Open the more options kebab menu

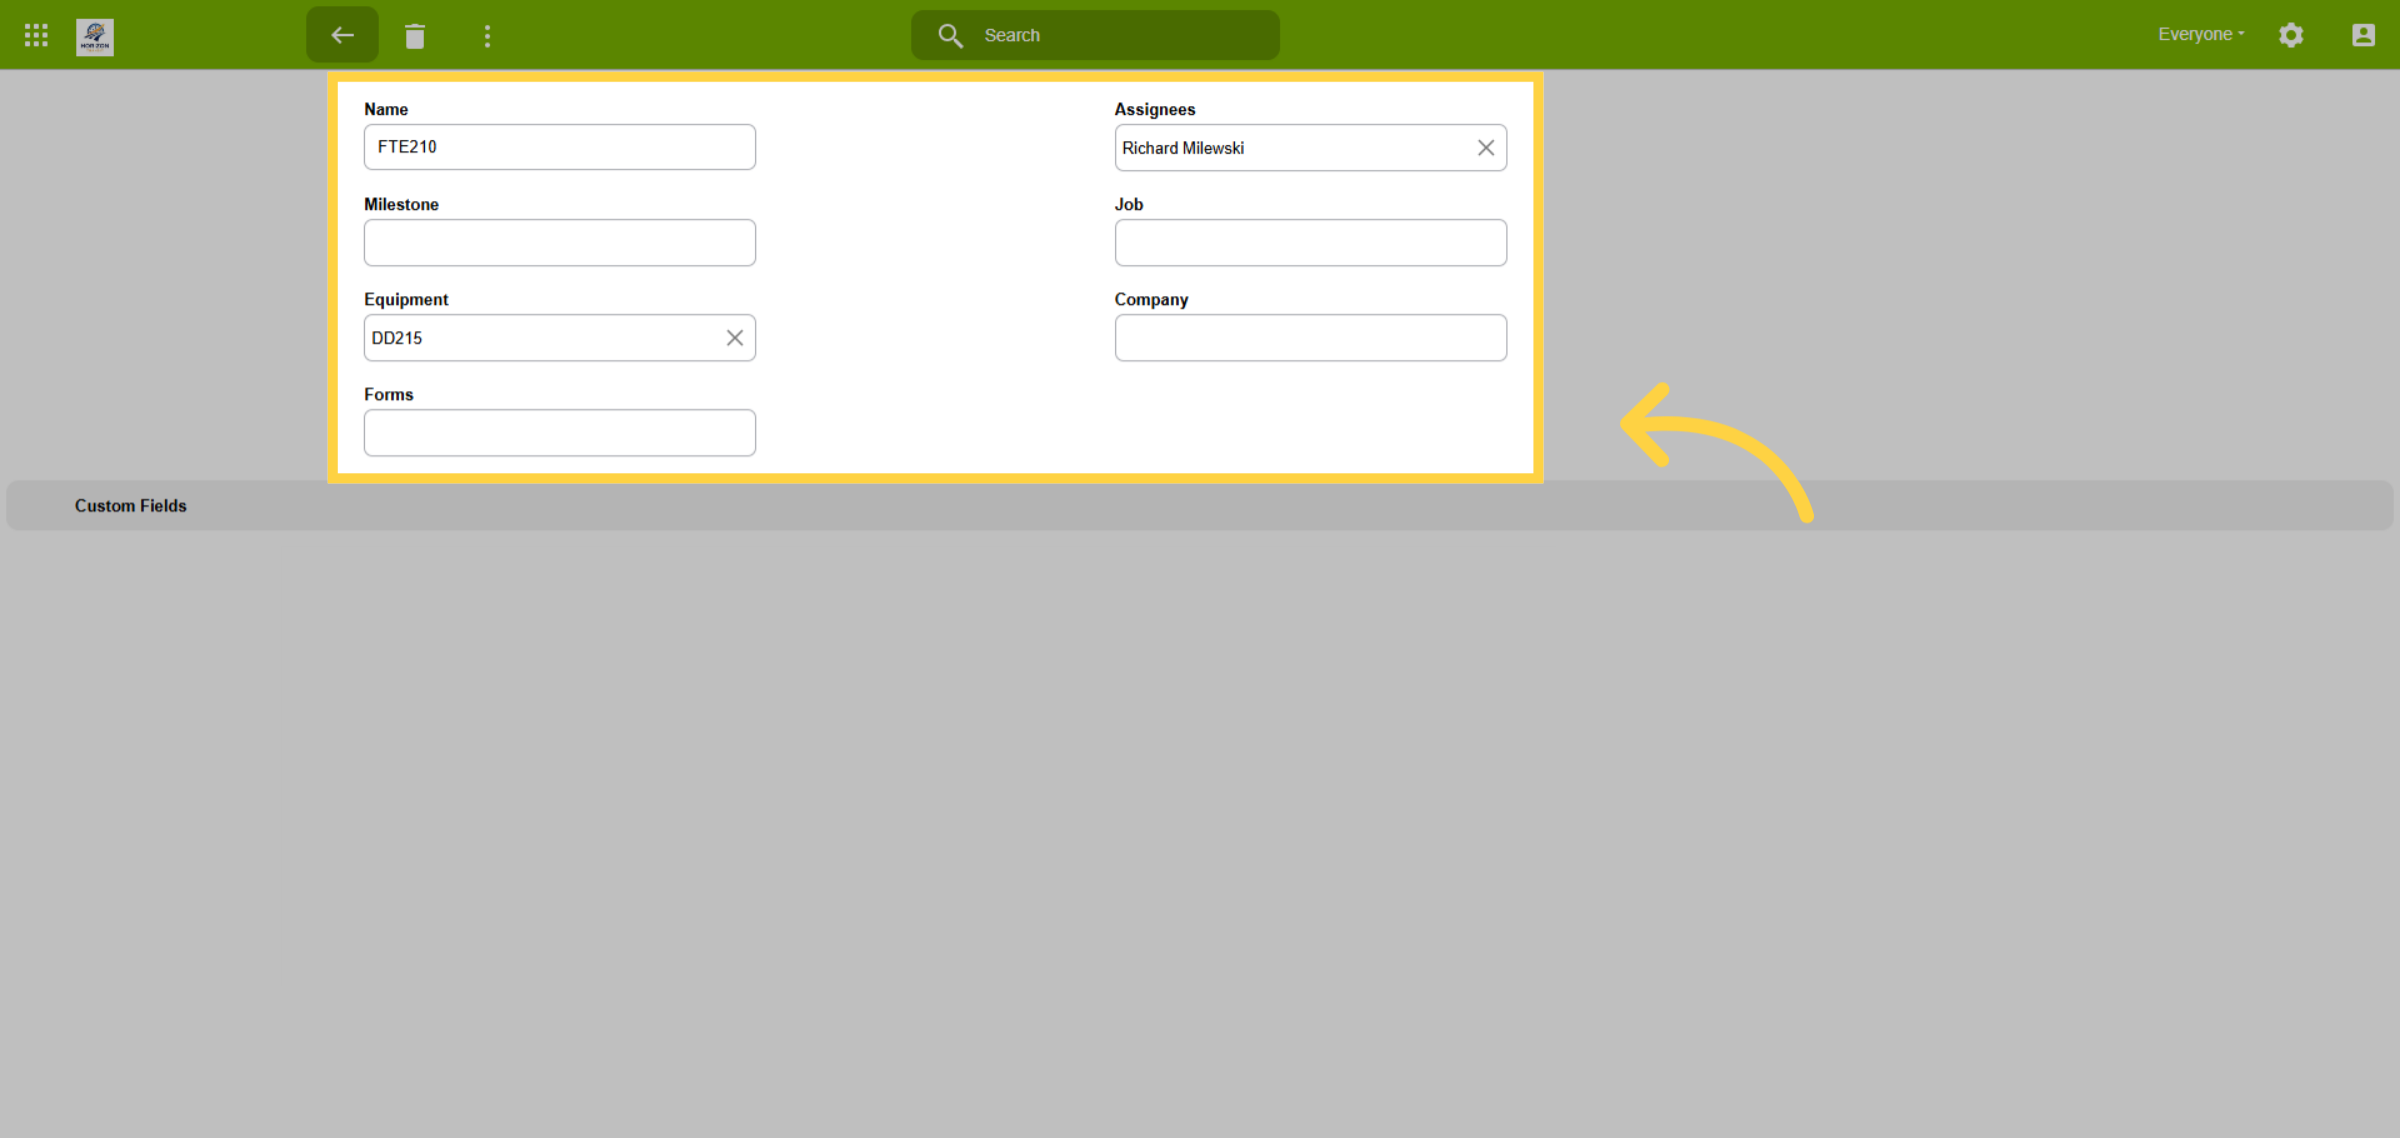(x=487, y=36)
